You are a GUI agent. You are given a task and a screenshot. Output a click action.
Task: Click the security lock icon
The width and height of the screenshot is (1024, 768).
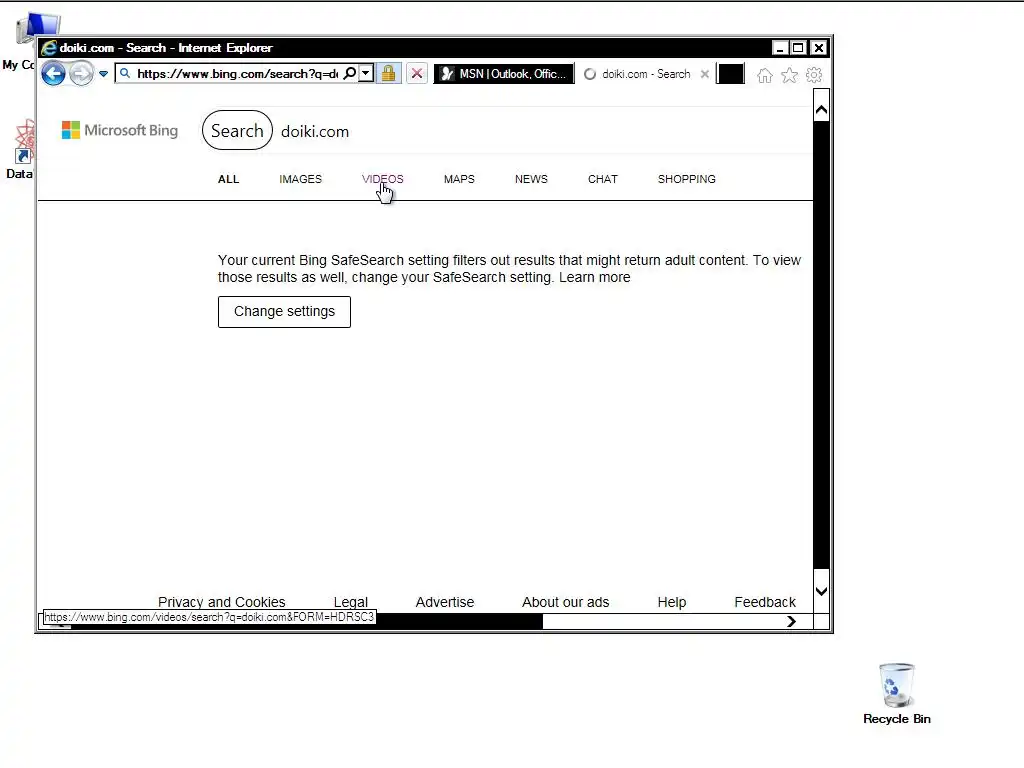pos(389,73)
